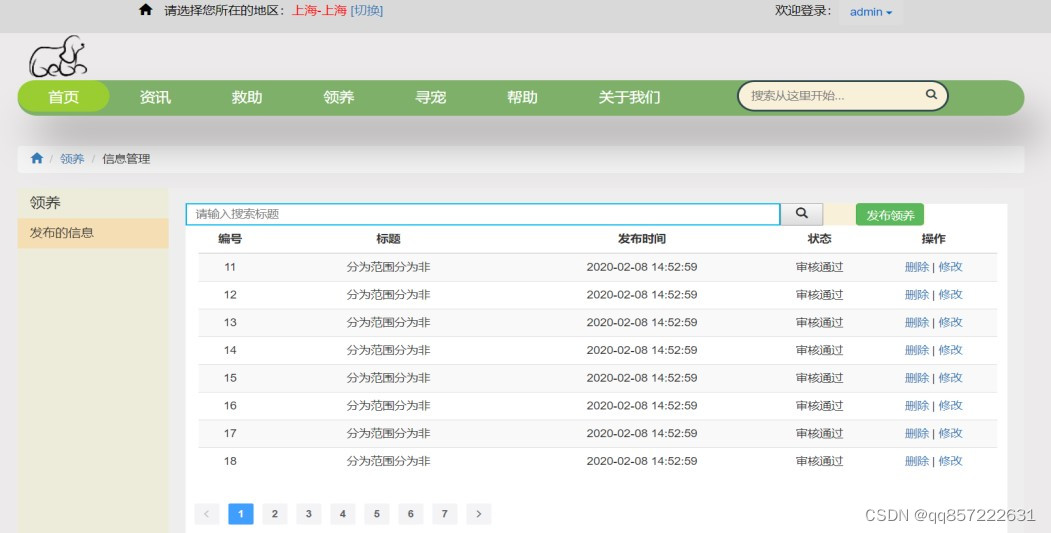Select 发布的信息 in the sidebar
Image resolution: width=1051 pixels, height=533 pixels.
coord(93,233)
